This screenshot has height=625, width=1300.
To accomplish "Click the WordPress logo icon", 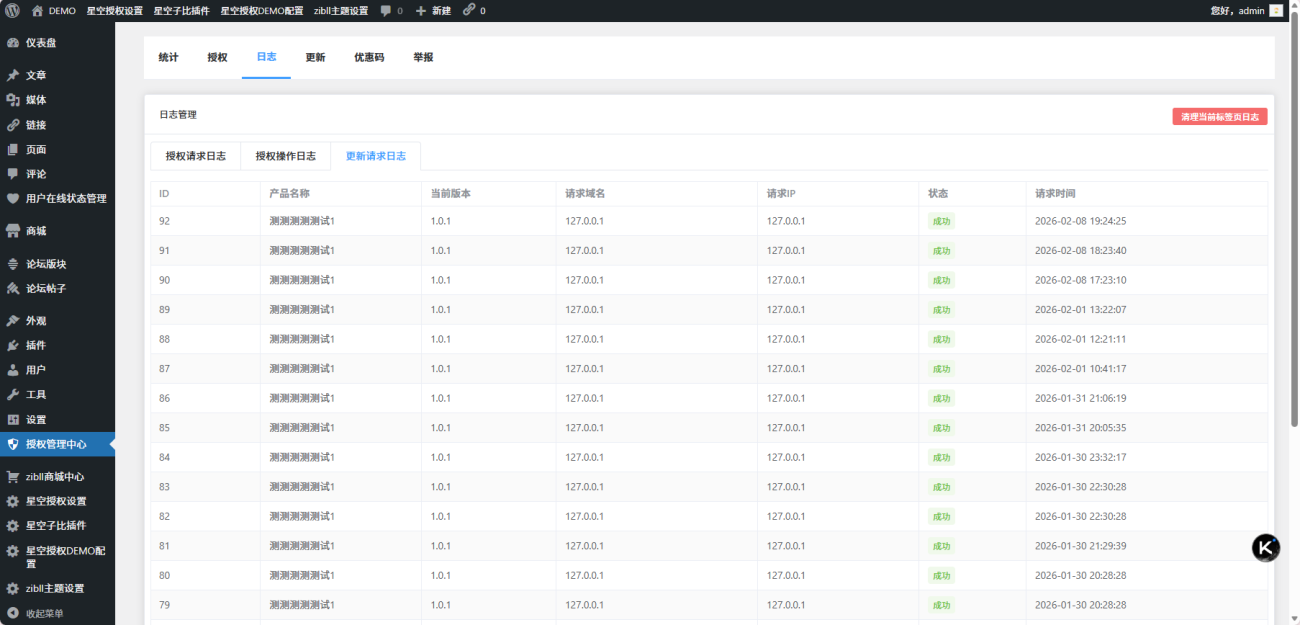I will [12, 11].
